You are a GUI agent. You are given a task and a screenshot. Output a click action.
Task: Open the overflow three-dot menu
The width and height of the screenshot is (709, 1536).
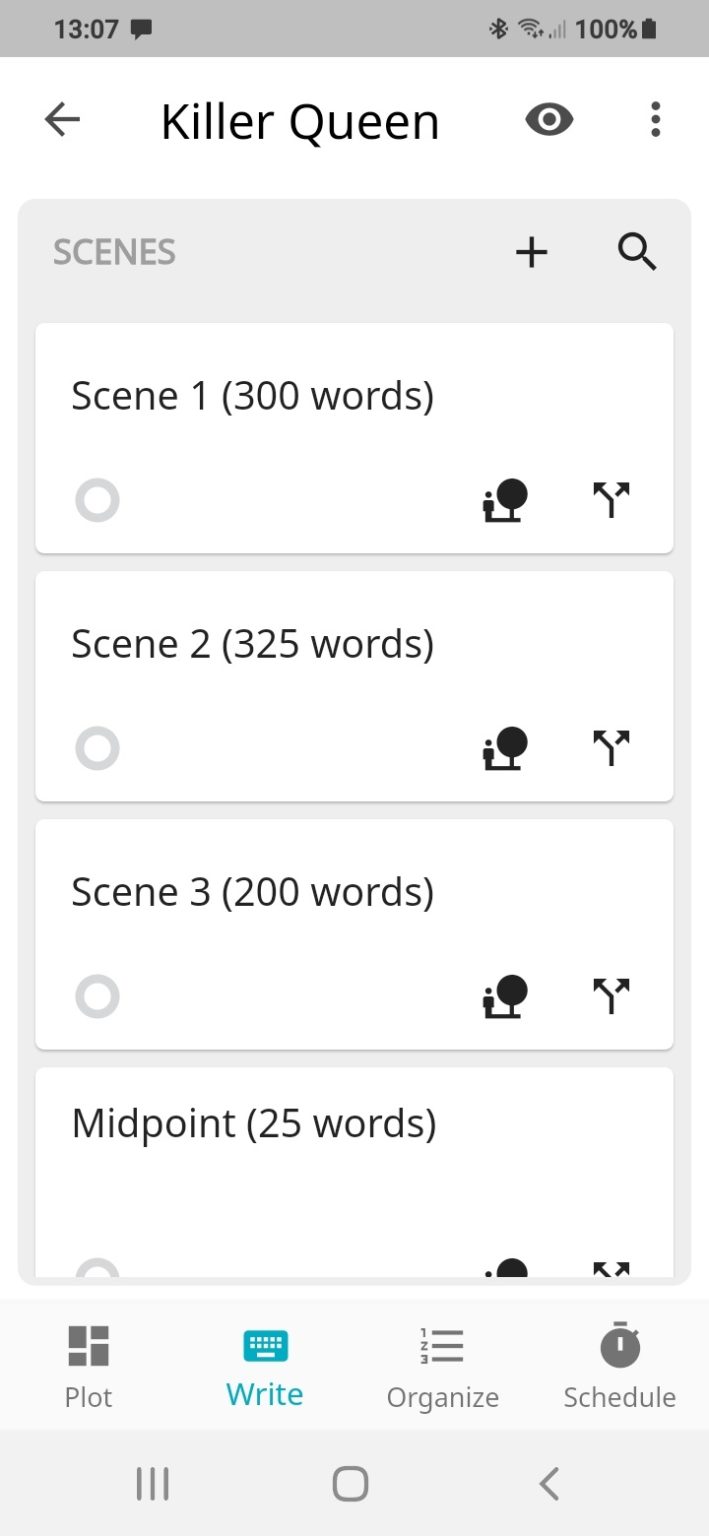click(x=655, y=119)
